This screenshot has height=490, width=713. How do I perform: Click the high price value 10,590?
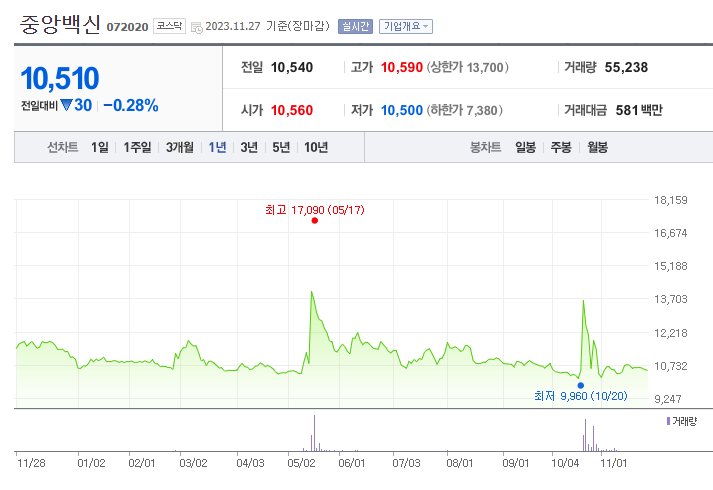pos(402,67)
